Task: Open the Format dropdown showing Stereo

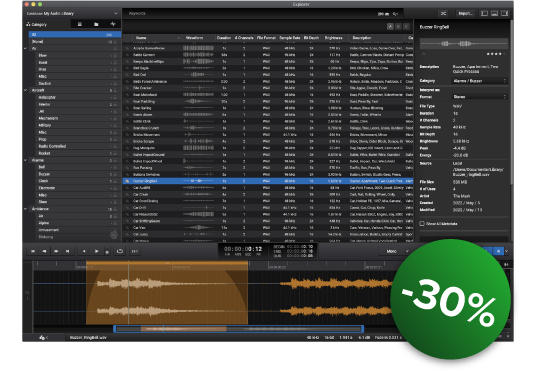Action: 479,97
